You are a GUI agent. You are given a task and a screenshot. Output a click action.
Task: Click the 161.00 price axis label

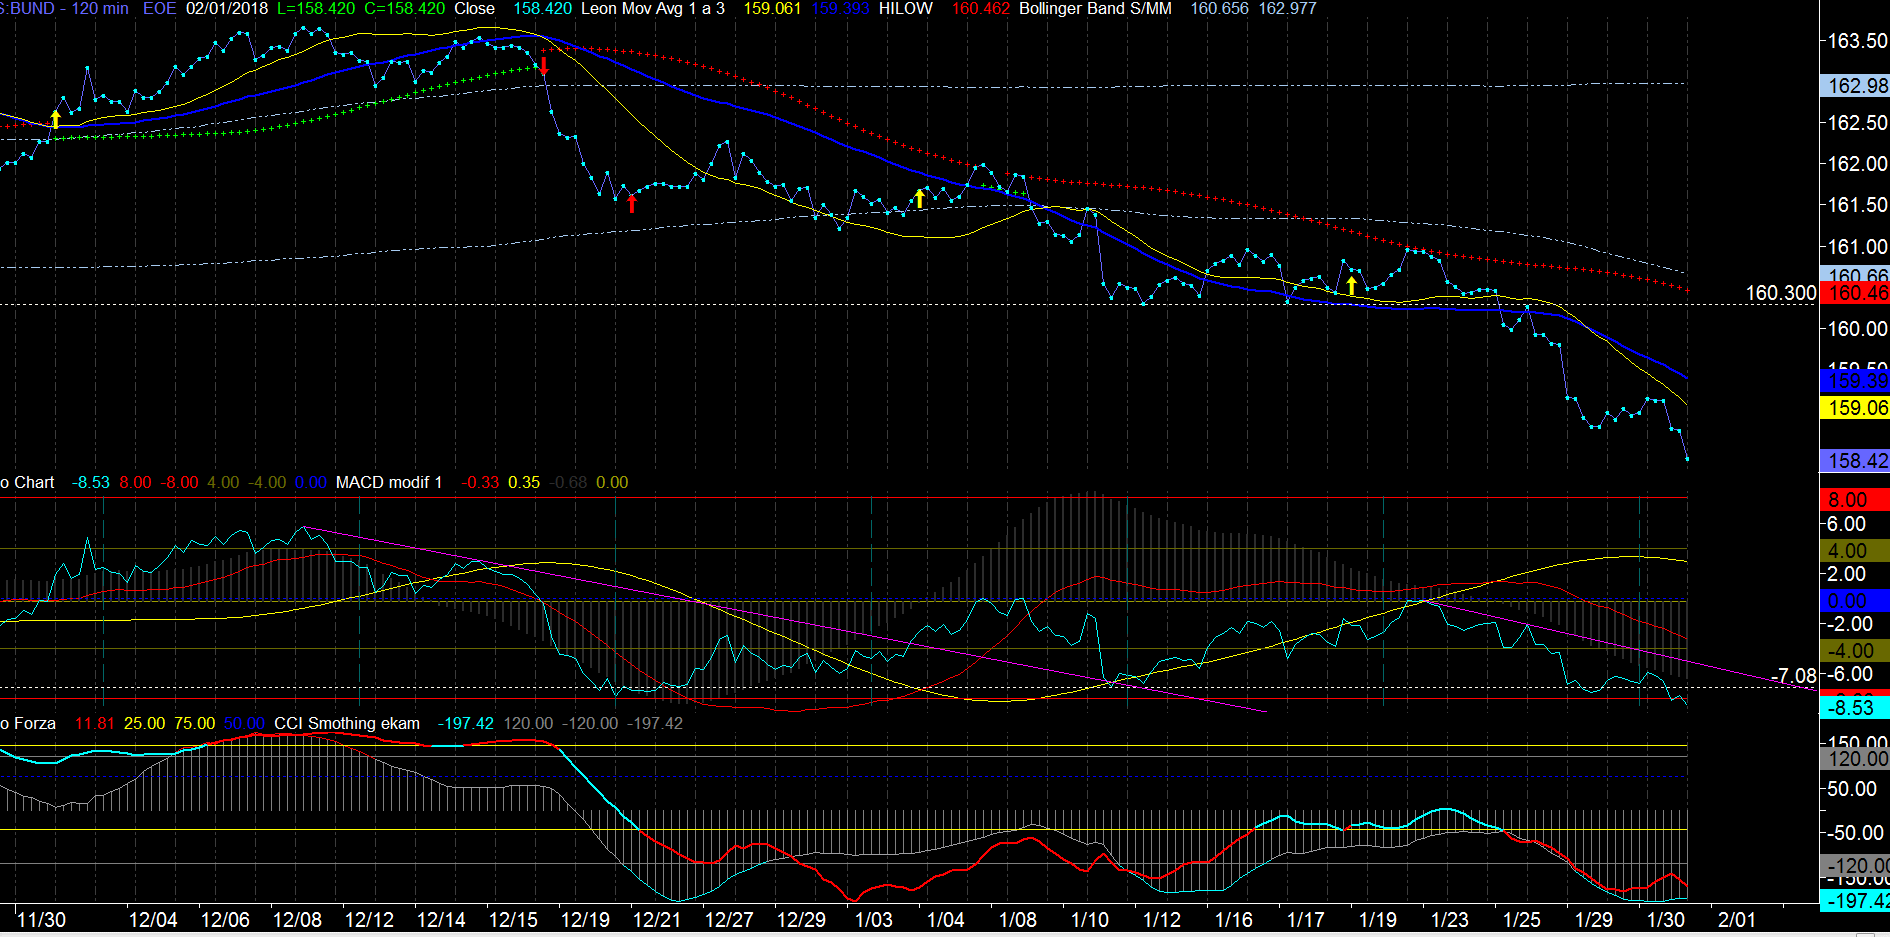1857,246
